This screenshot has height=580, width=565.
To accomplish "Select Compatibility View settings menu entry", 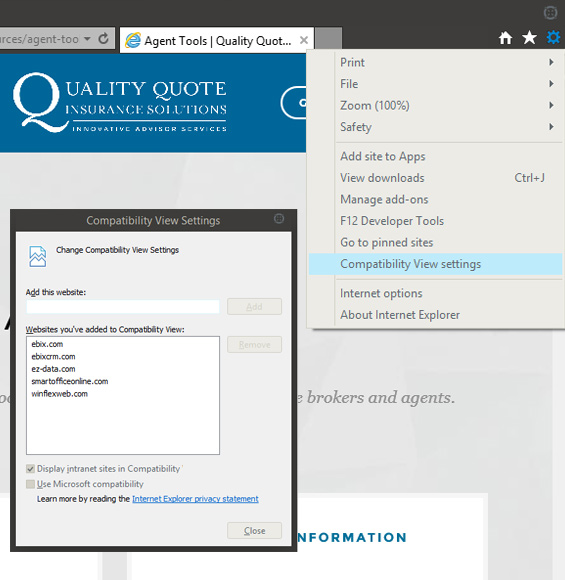I will coord(435,264).
